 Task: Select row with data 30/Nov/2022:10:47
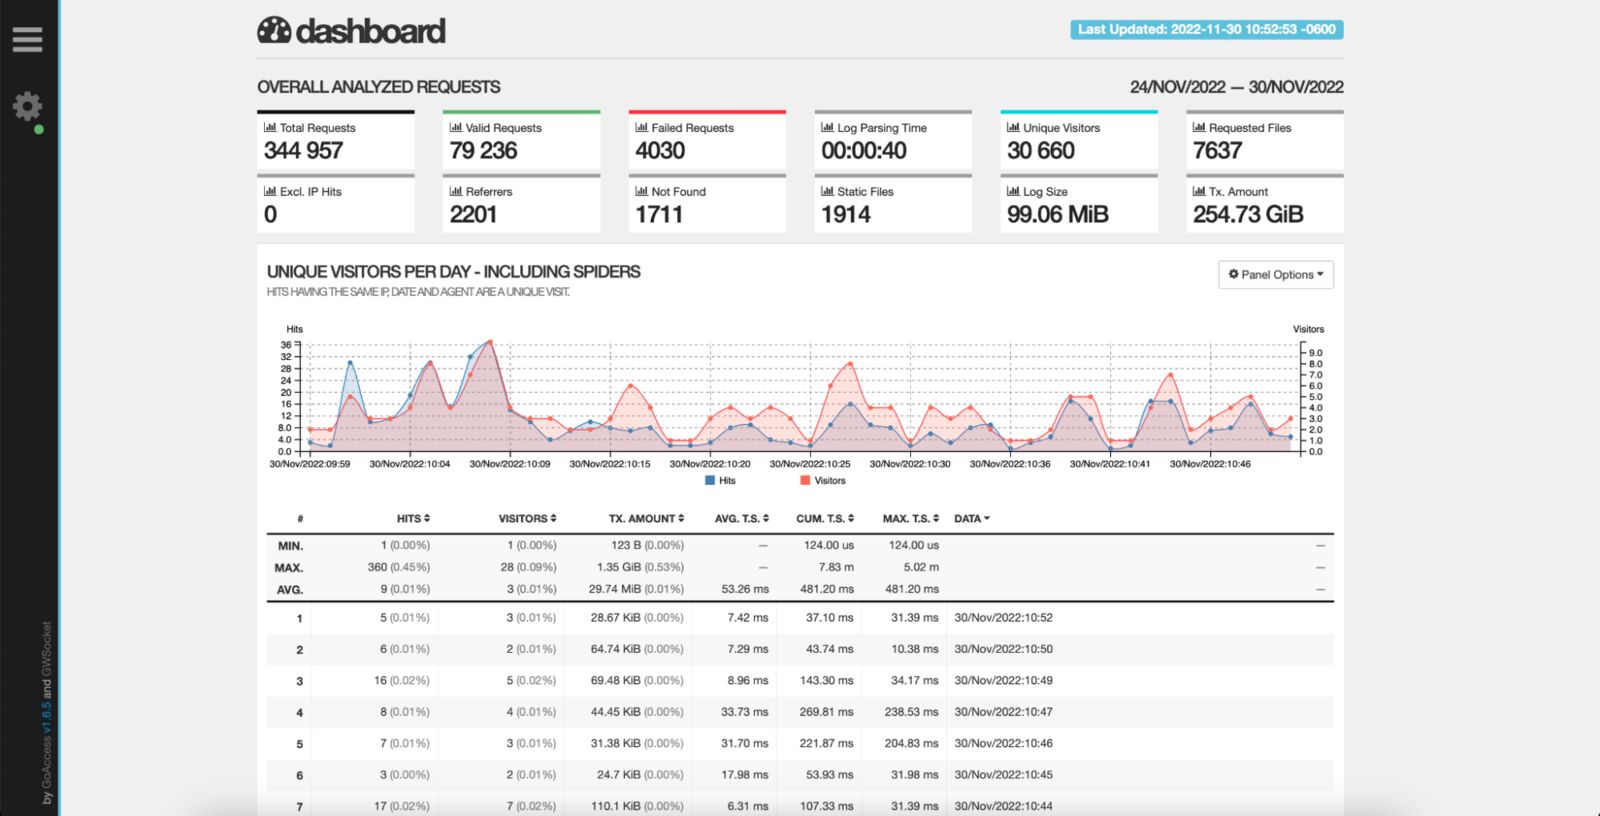(x=800, y=712)
